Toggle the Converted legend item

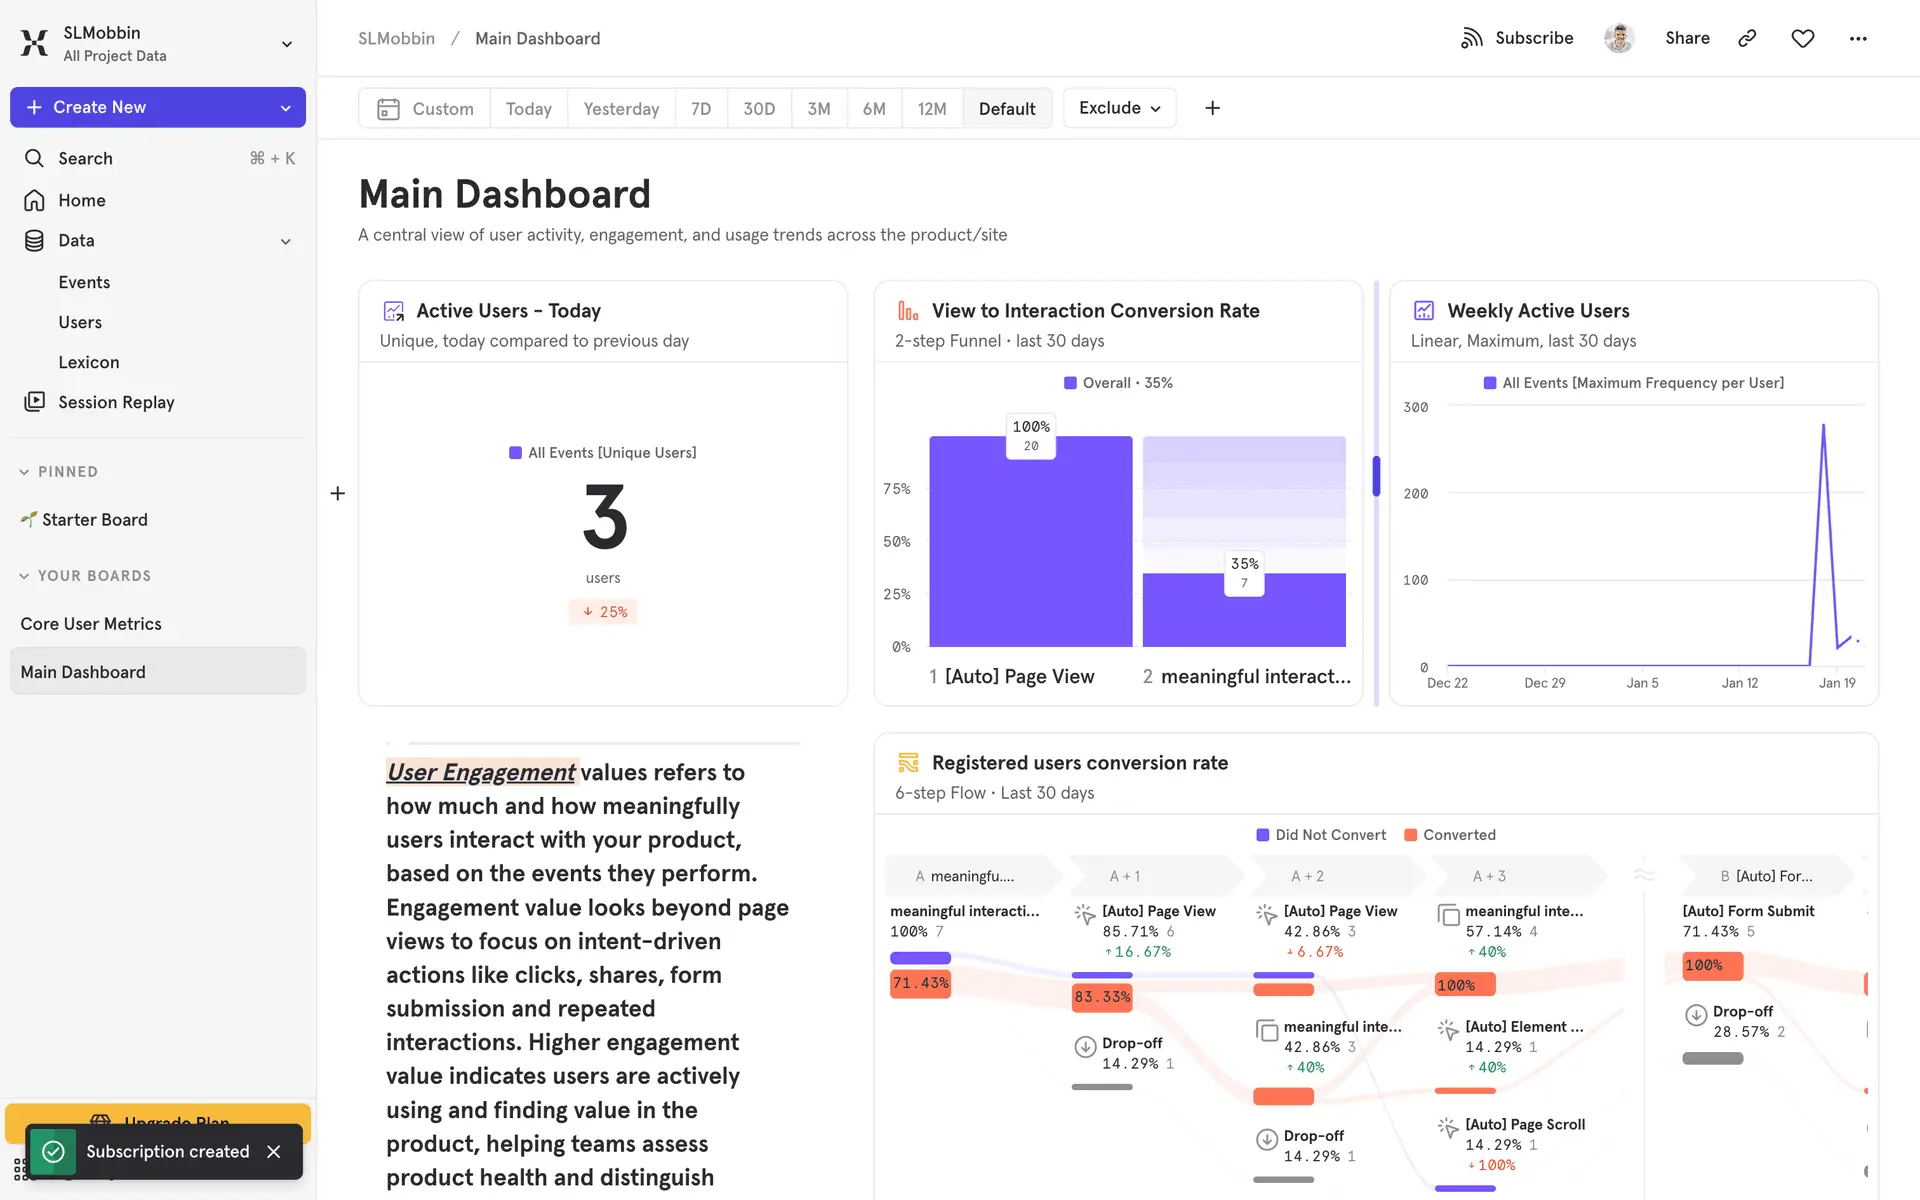coord(1450,835)
